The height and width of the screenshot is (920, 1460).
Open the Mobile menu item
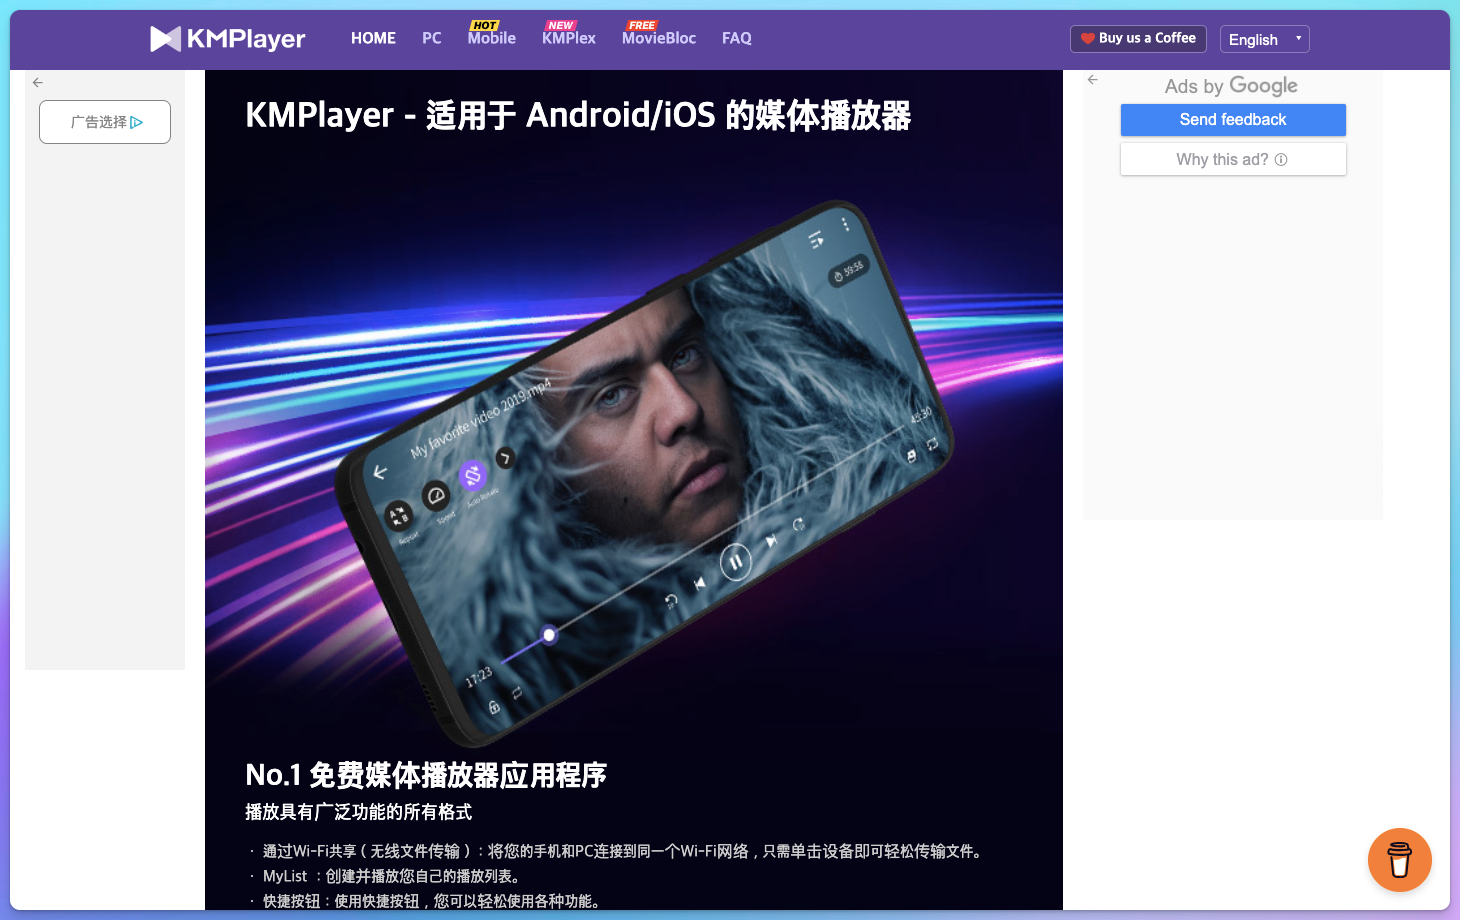492,38
